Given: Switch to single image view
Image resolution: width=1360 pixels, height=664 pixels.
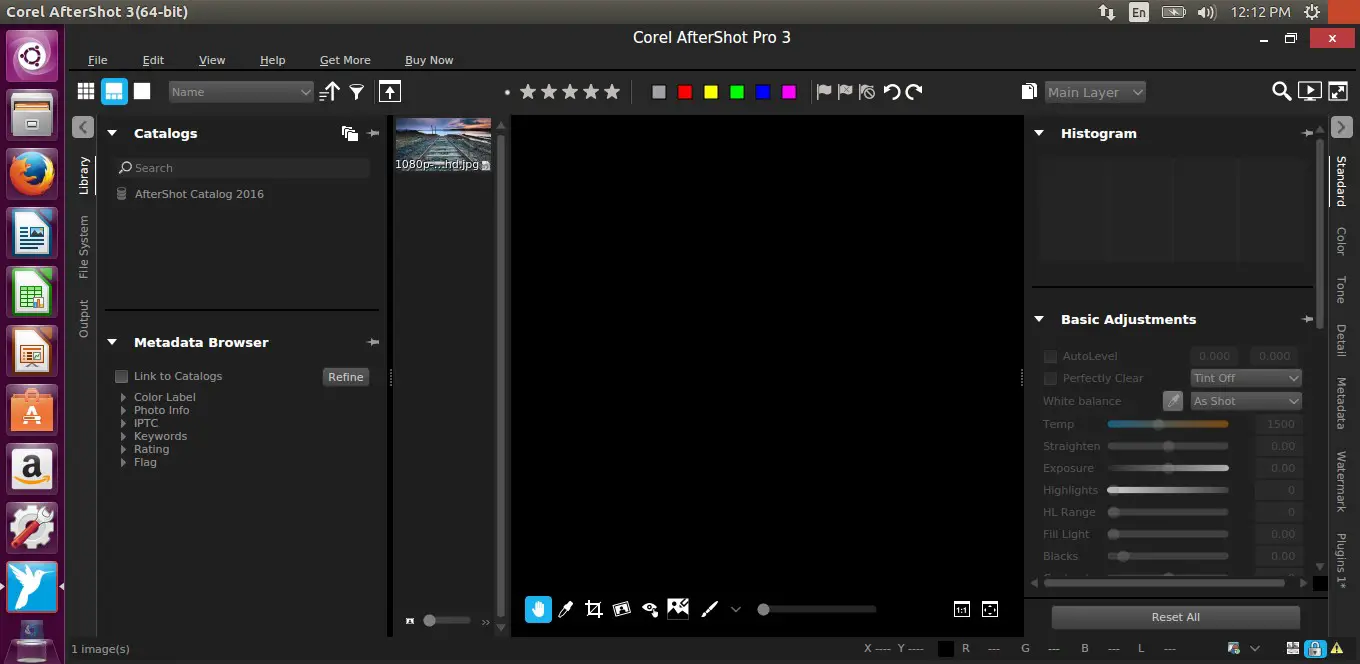Looking at the screenshot, I should [x=142, y=92].
